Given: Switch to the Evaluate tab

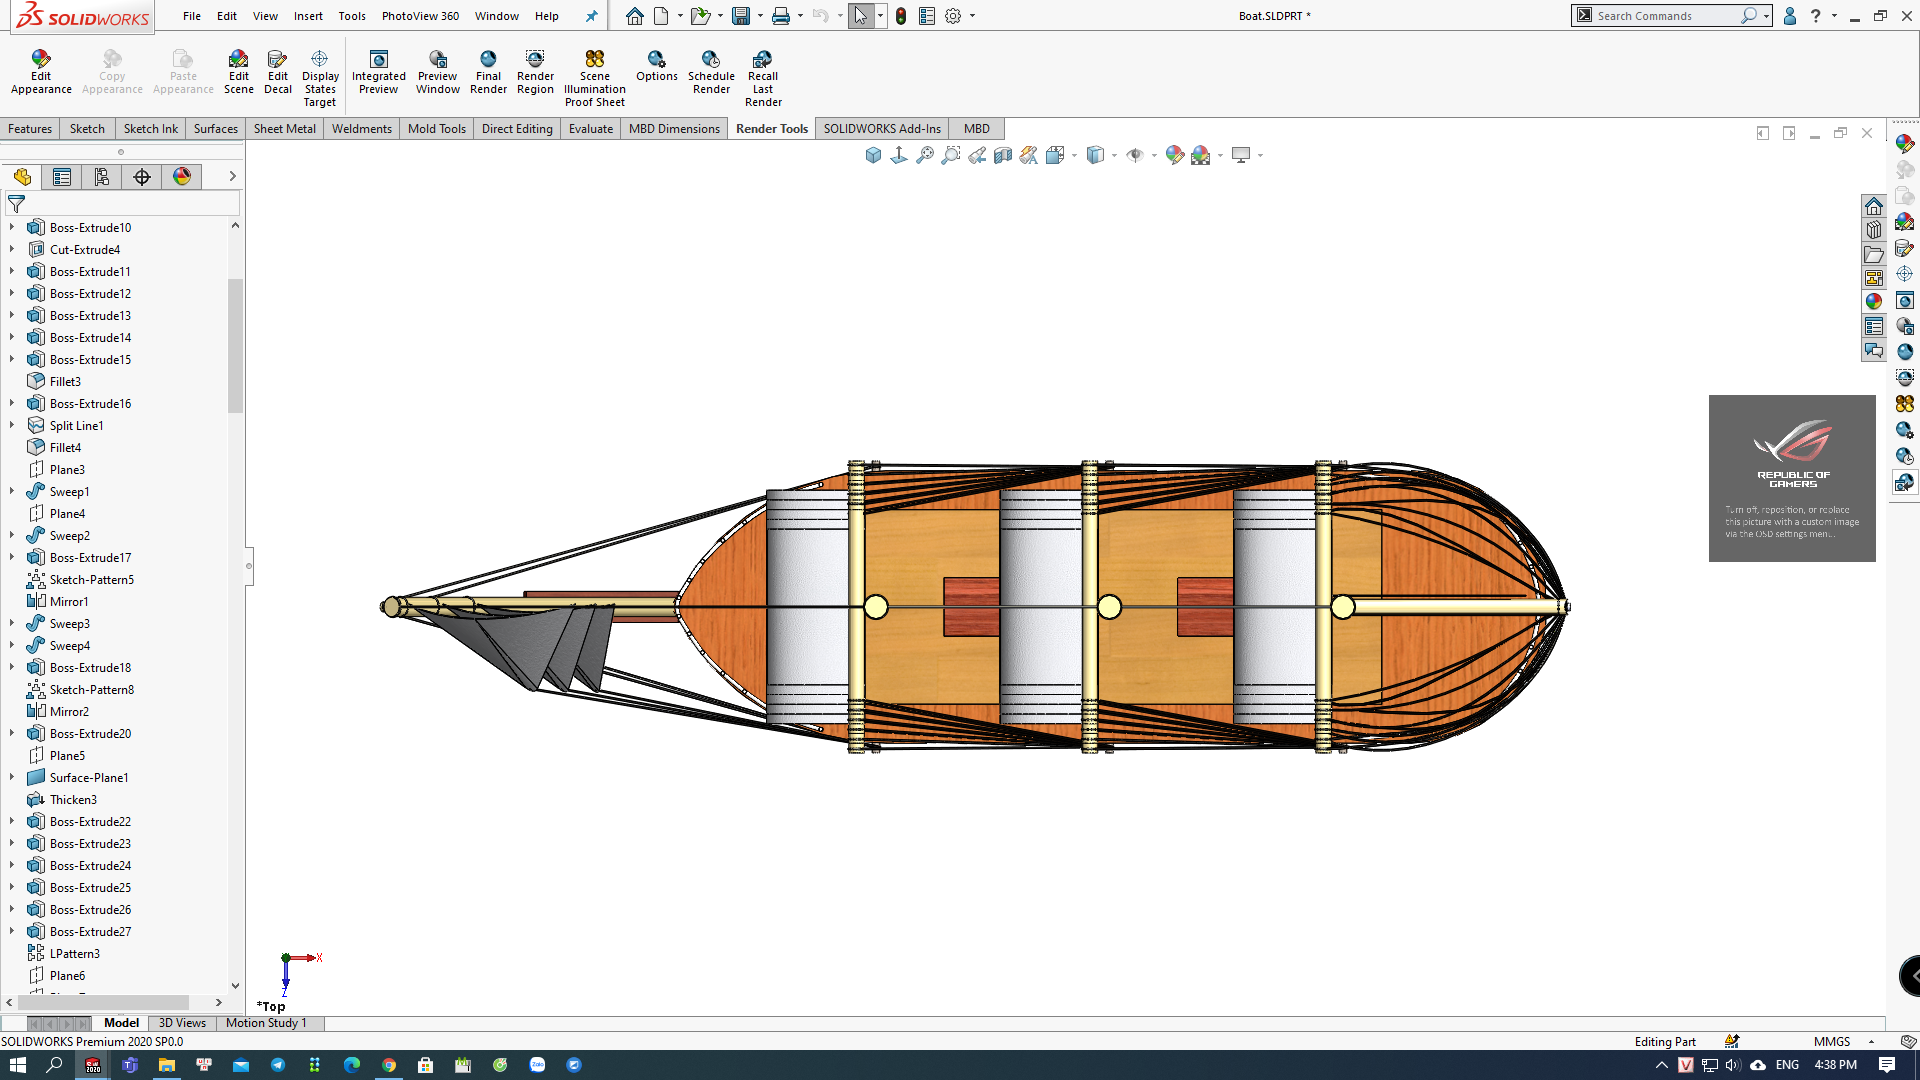Looking at the screenshot, I should (590, 129).
